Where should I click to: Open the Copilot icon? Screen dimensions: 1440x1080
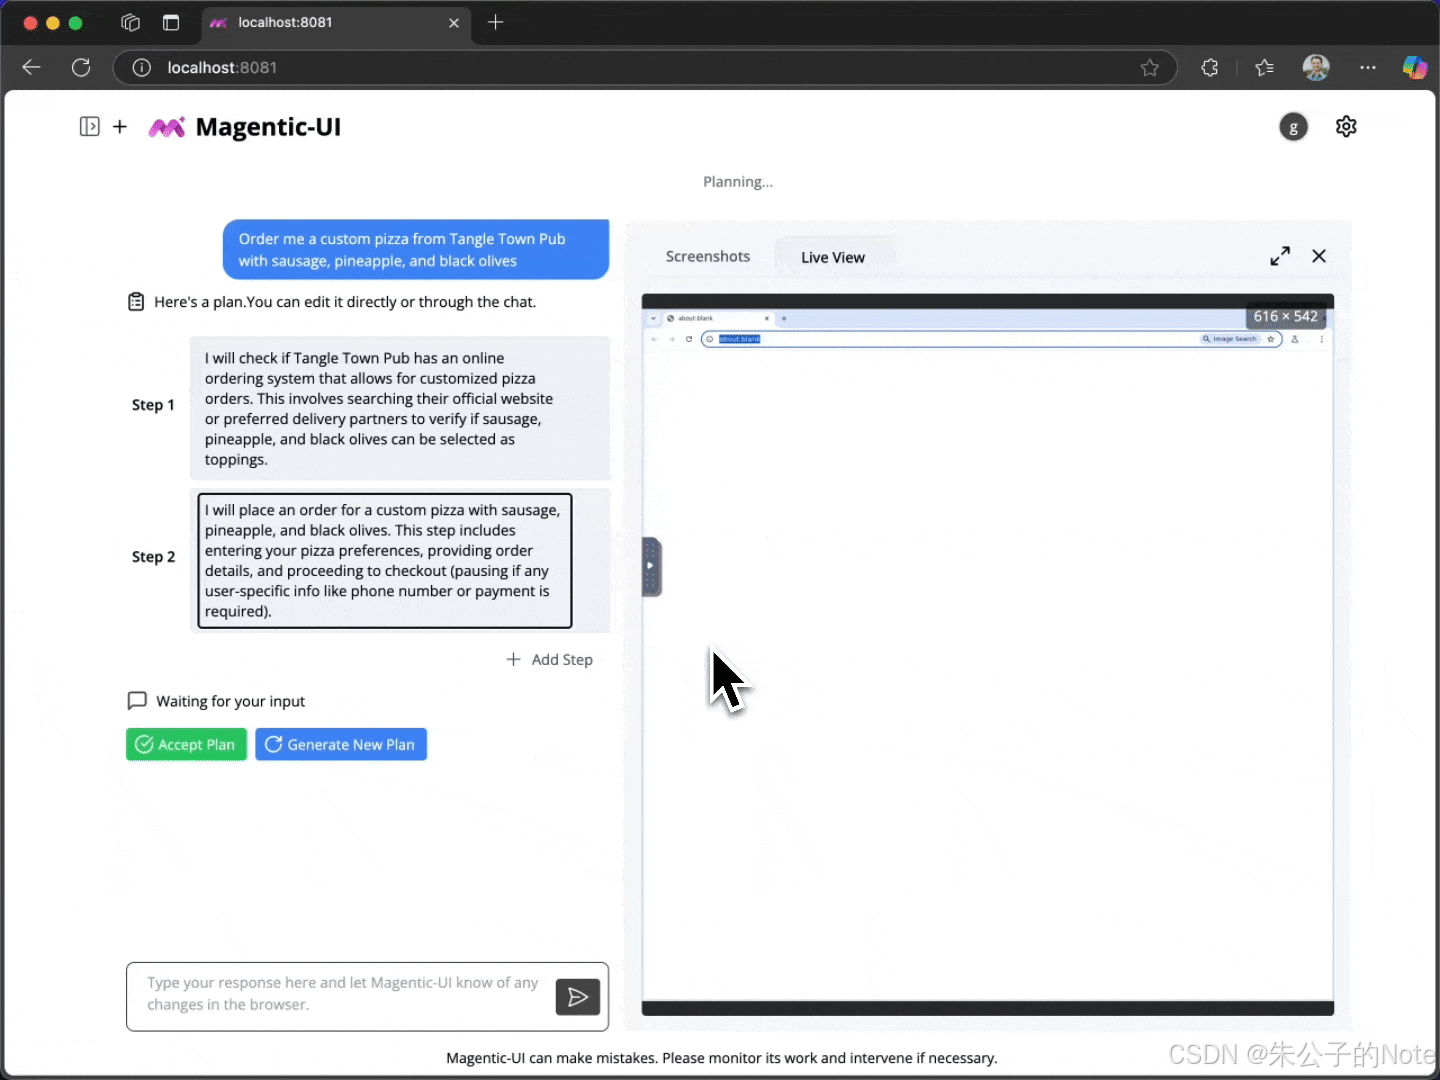coord(1415,68)
